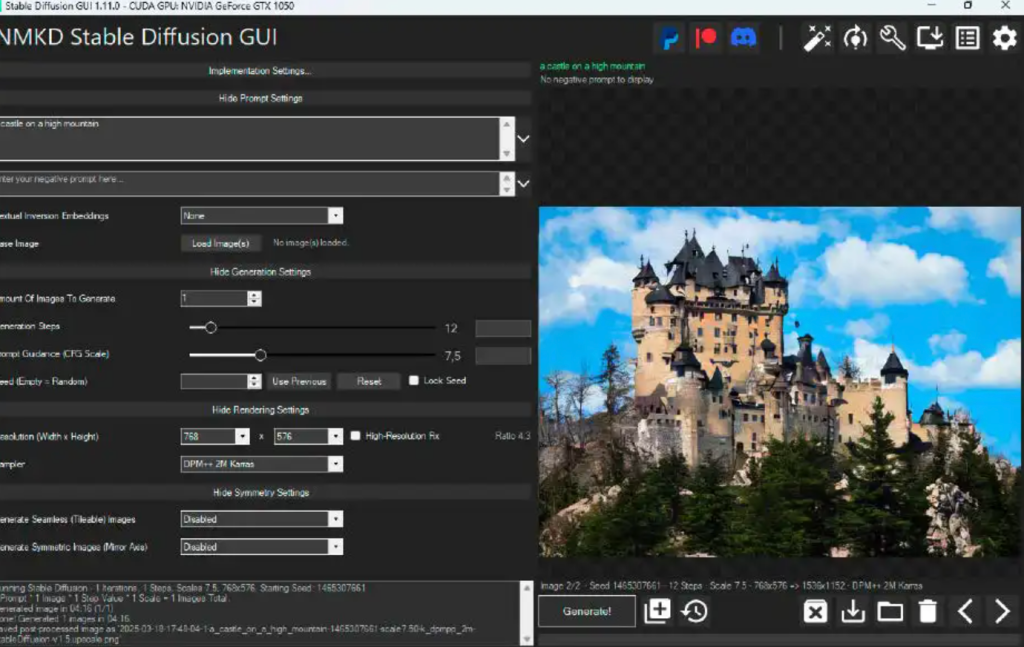Viewport: 1024px width, 647px height.
Task: Click the Generate! button
Action: tap(587, 611)
